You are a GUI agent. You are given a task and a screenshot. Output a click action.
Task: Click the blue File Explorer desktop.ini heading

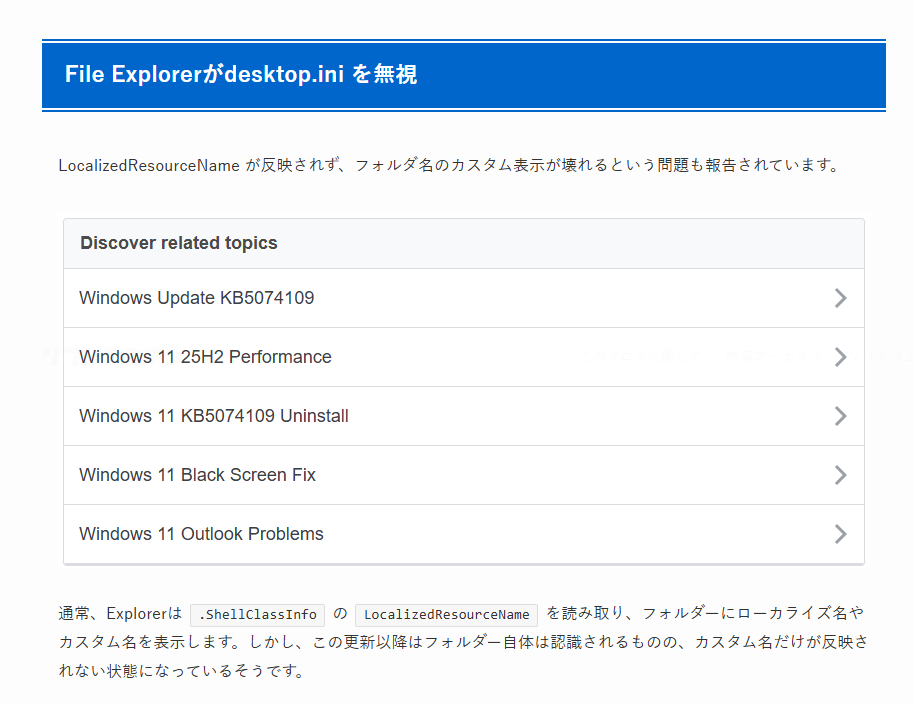point(241,75)
